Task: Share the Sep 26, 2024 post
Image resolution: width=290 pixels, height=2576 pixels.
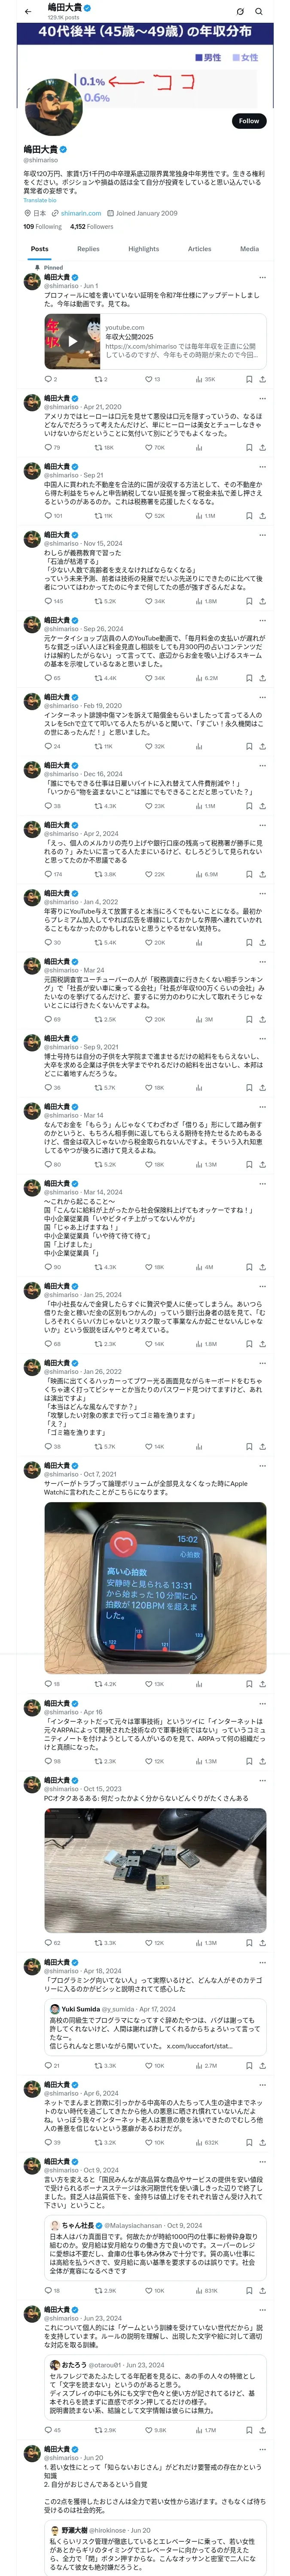Action: click(x=262, y=678)
